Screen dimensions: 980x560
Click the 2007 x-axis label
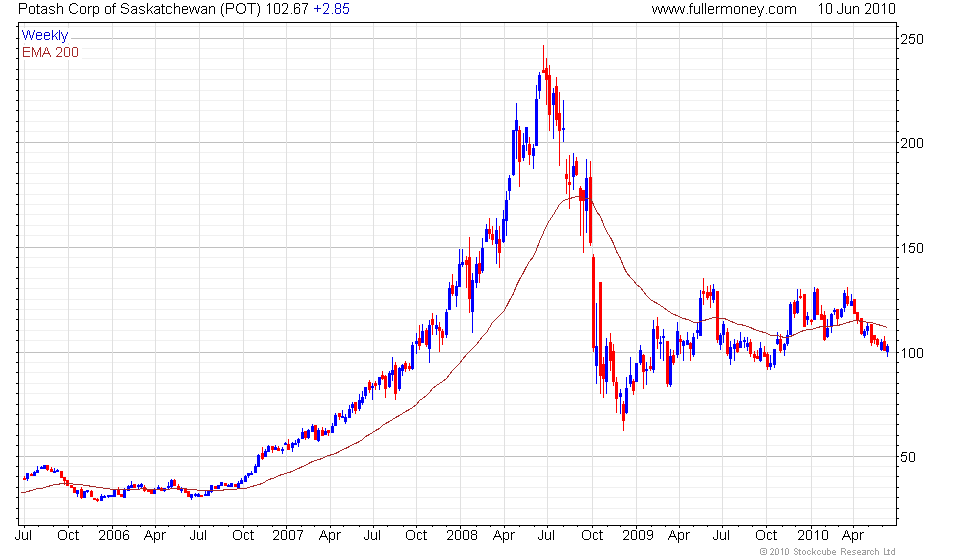(x=288, y=536)
